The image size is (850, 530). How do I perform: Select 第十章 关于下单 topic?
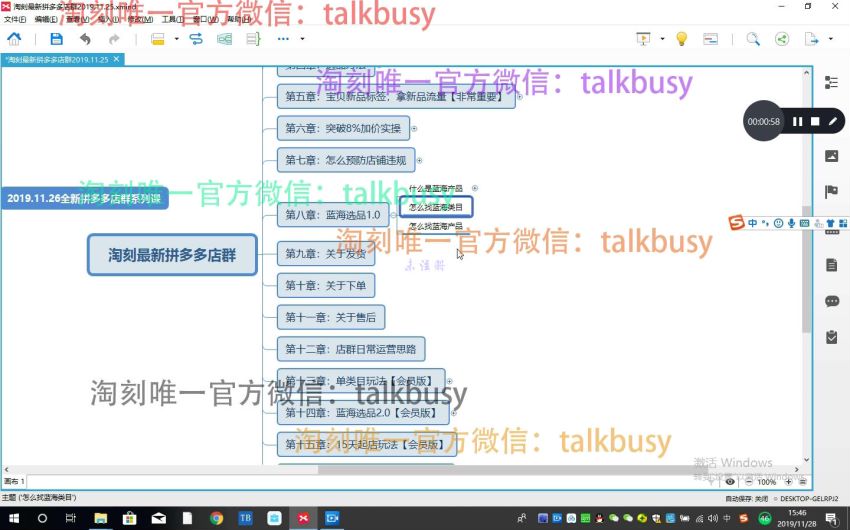(x=326, y=286)
